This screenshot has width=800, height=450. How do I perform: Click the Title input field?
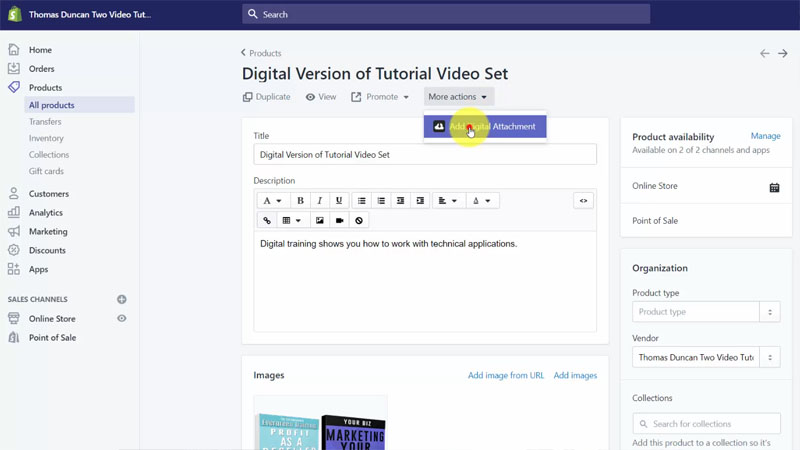click(425, 155)
